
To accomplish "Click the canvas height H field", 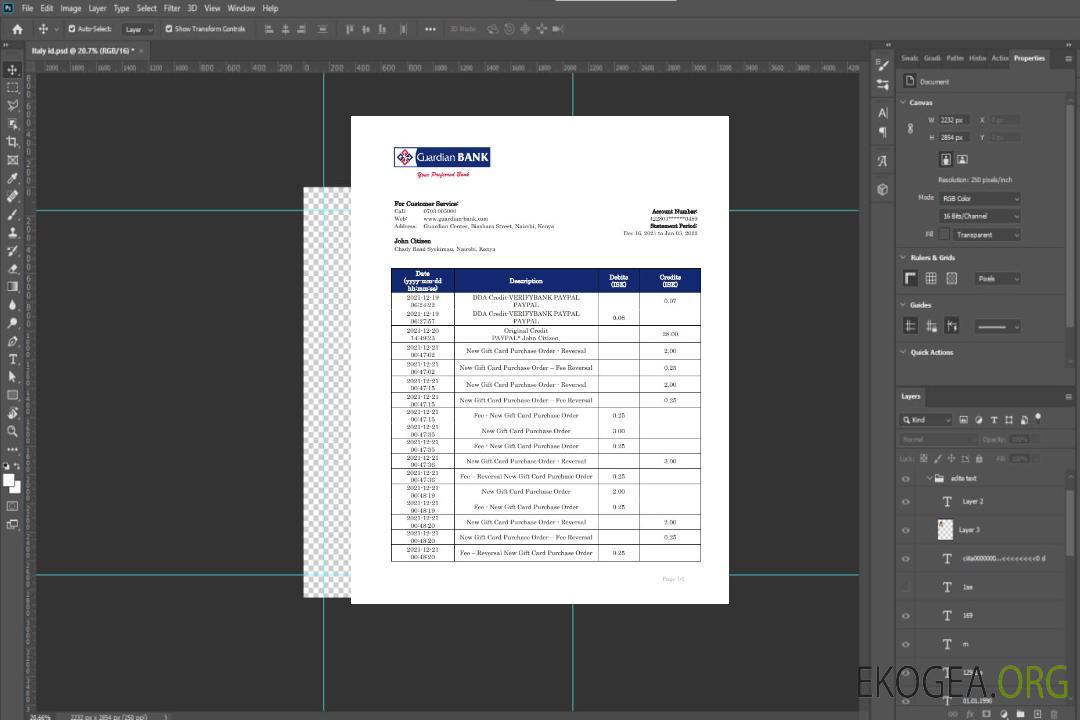I will pyautogui.click(x=955, y=137).
